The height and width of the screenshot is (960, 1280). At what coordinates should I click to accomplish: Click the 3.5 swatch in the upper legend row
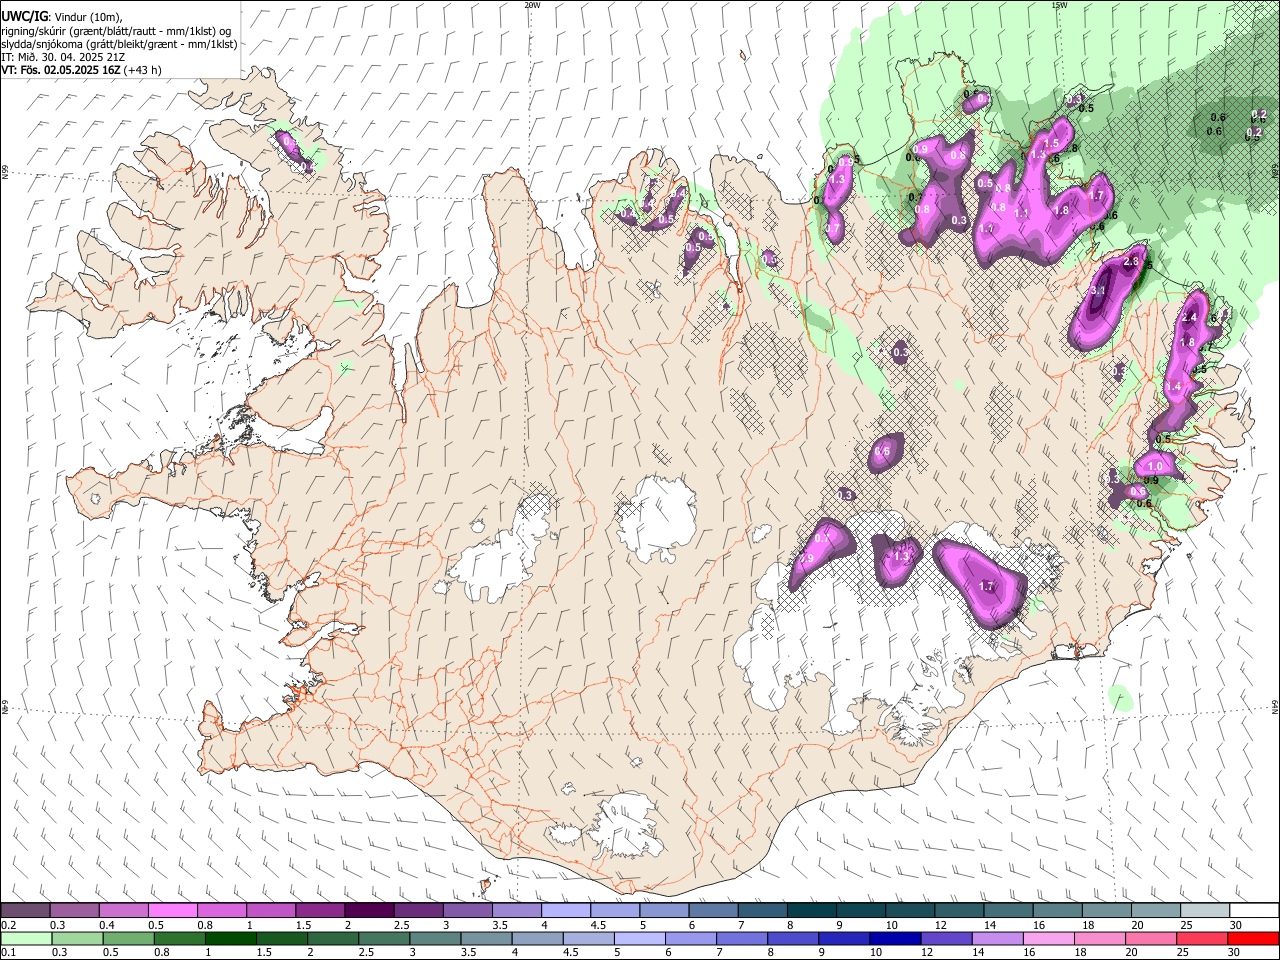(x=516, y=910)
